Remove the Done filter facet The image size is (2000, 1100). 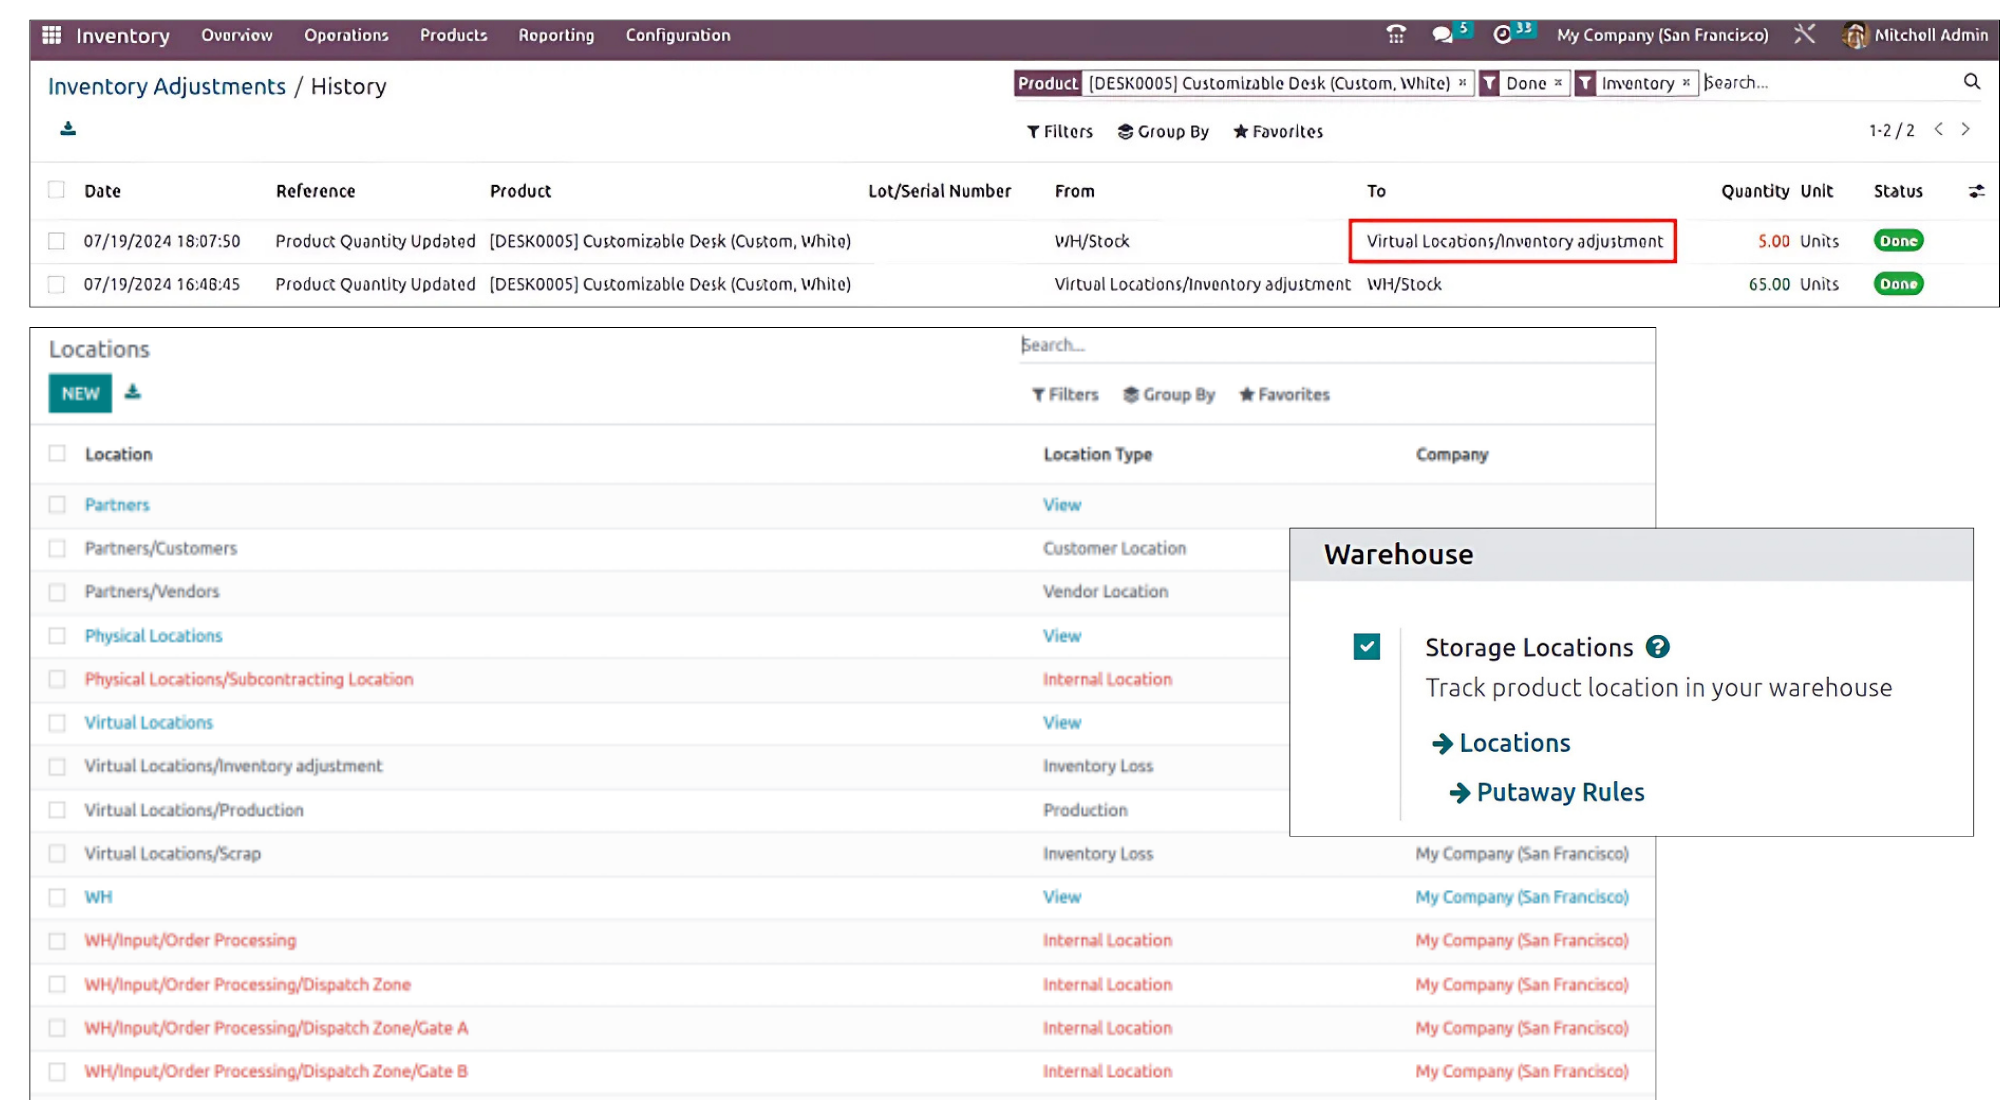point(1558,83)
